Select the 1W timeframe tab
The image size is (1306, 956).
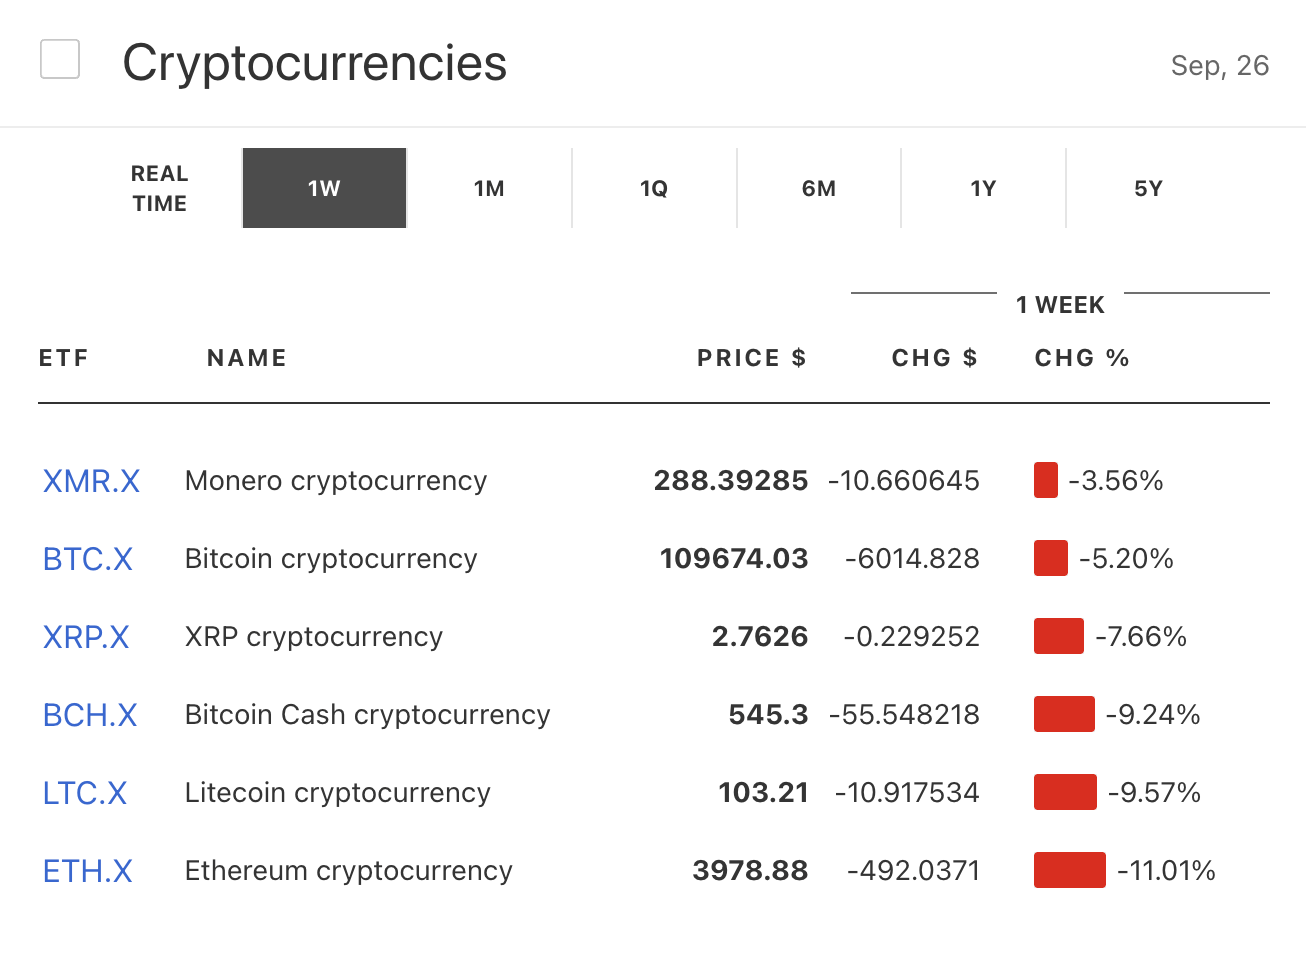click(324, 188)
